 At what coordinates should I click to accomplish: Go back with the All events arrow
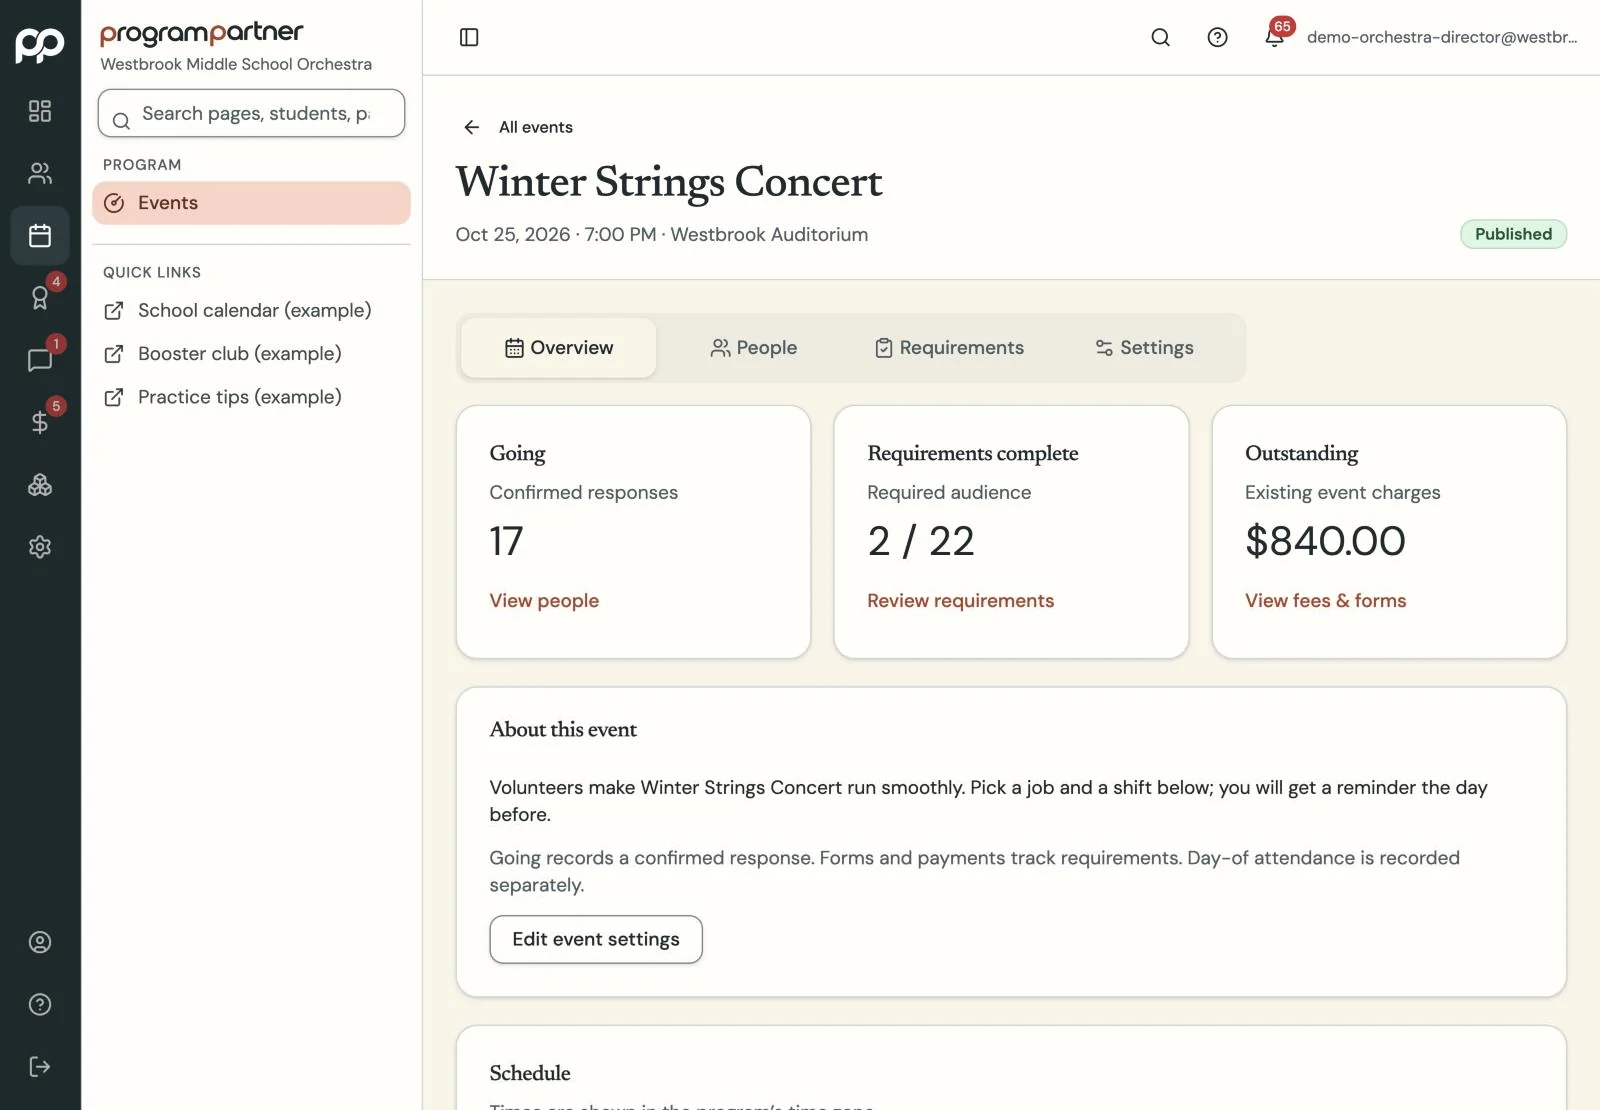coord(472,127)
